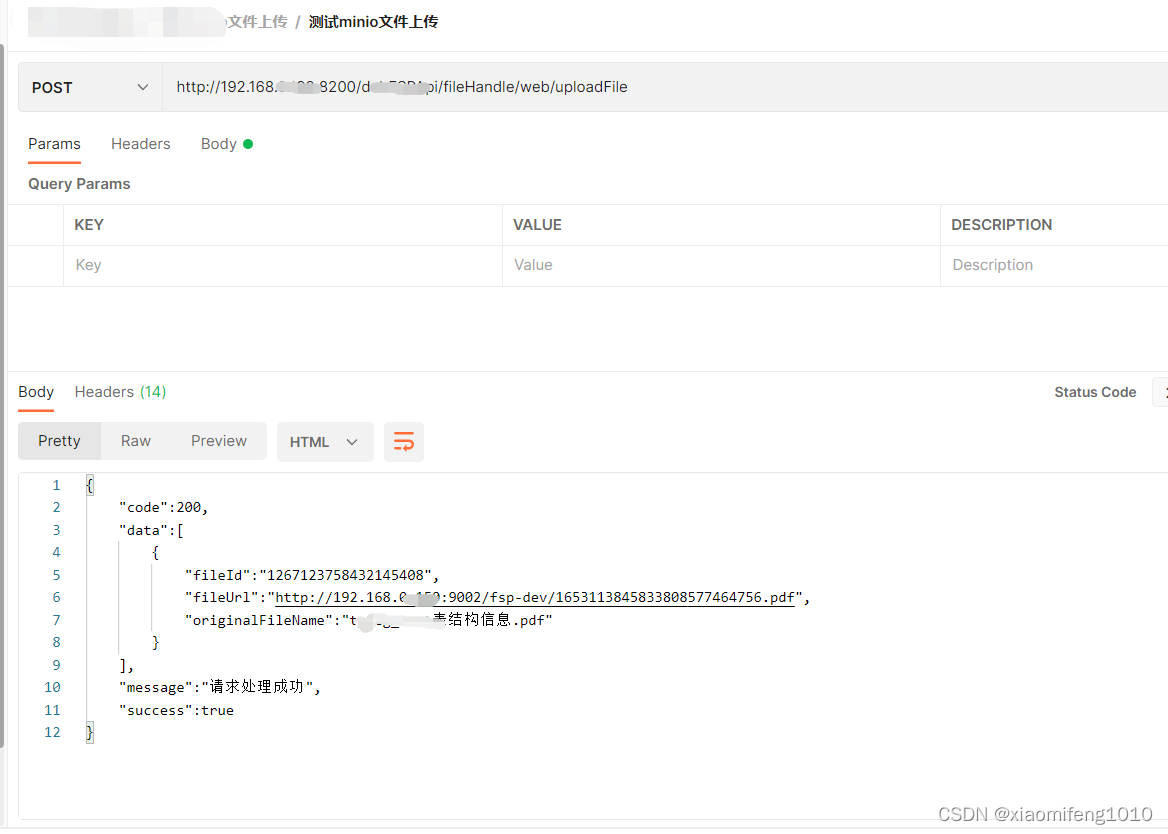This screenshot has width=1168, height=834.
Task: Switch to Preview response view
Action: click(218, 441)
